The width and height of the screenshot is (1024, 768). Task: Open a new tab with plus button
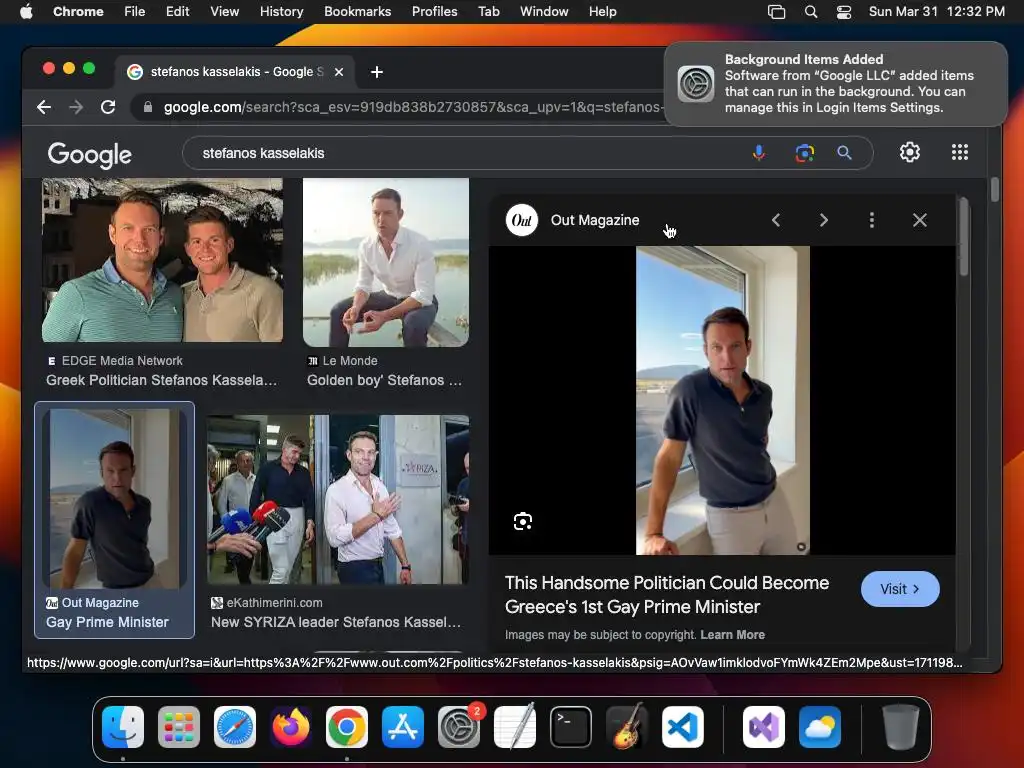click(377, 72)
